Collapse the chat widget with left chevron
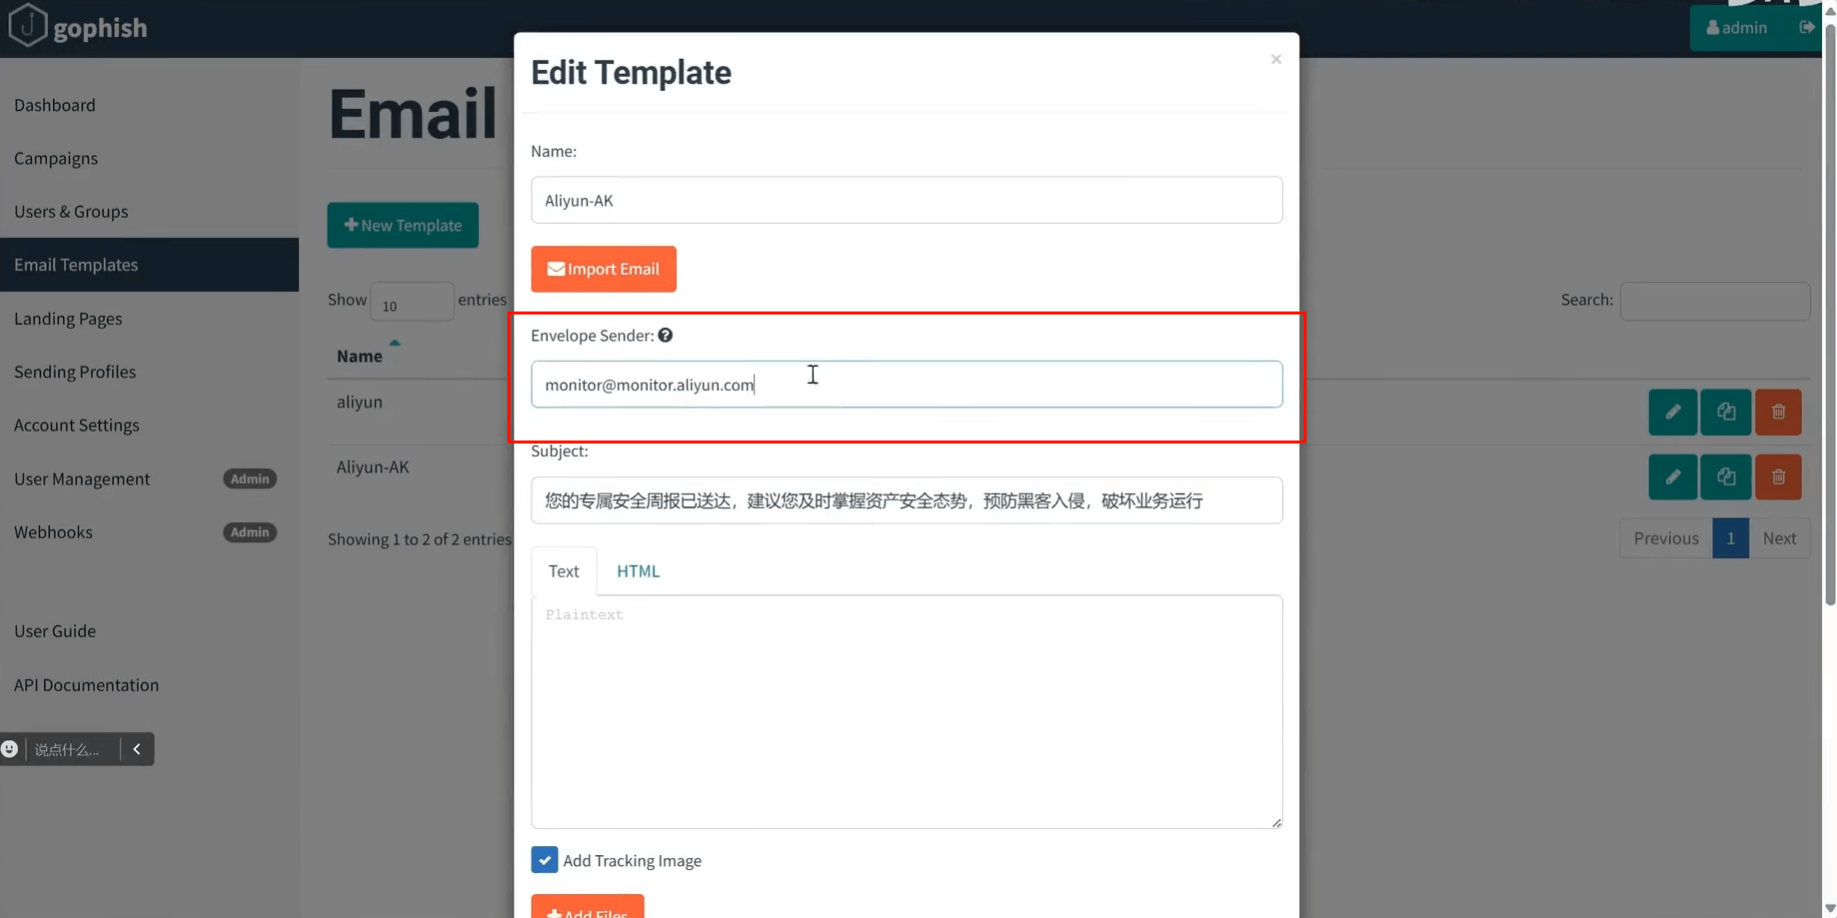Viewport: 1837px width, 918px height. point(137,749)
